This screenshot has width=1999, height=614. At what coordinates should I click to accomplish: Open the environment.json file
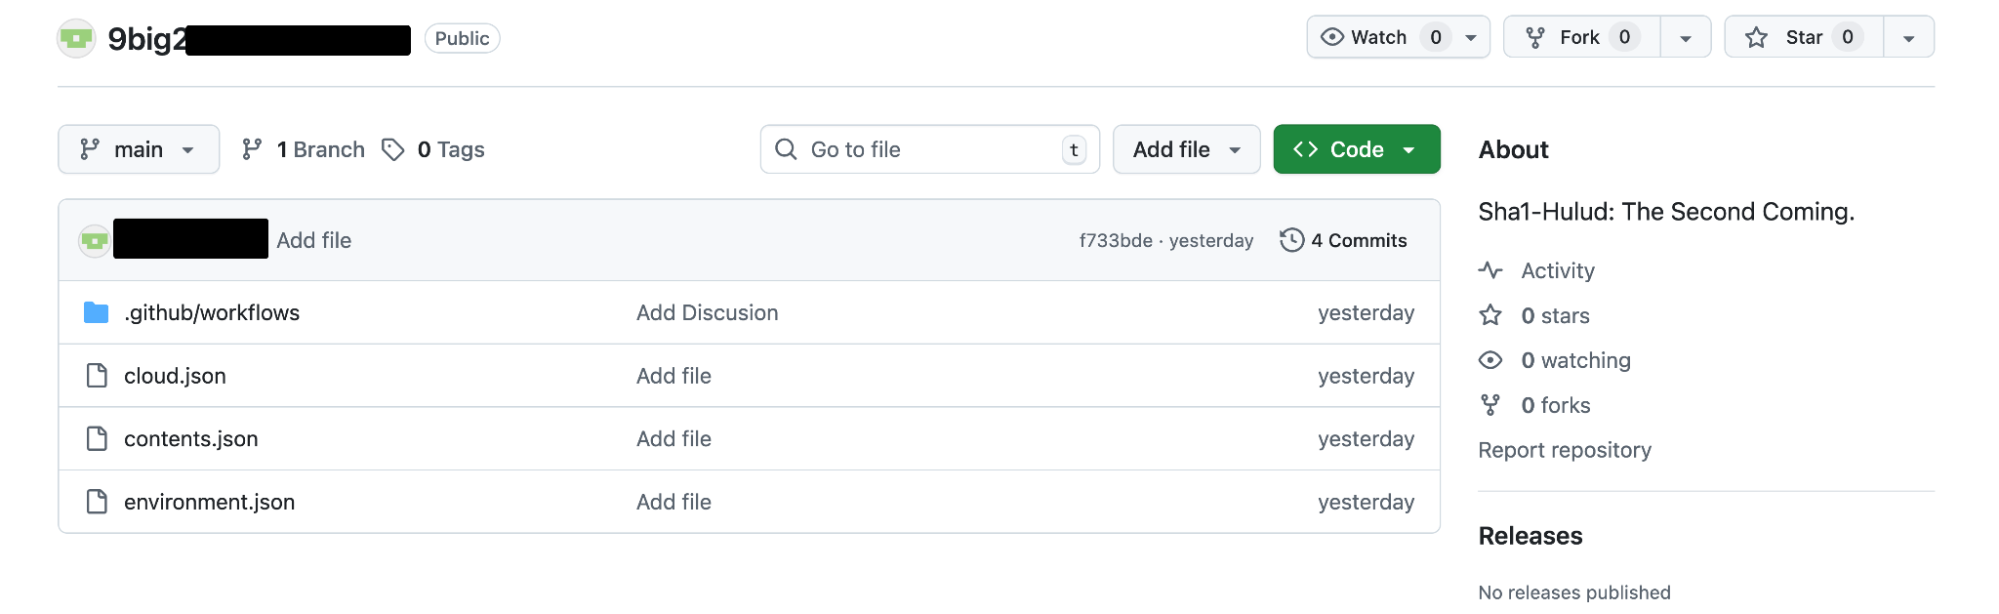click(x=209, y=501)
